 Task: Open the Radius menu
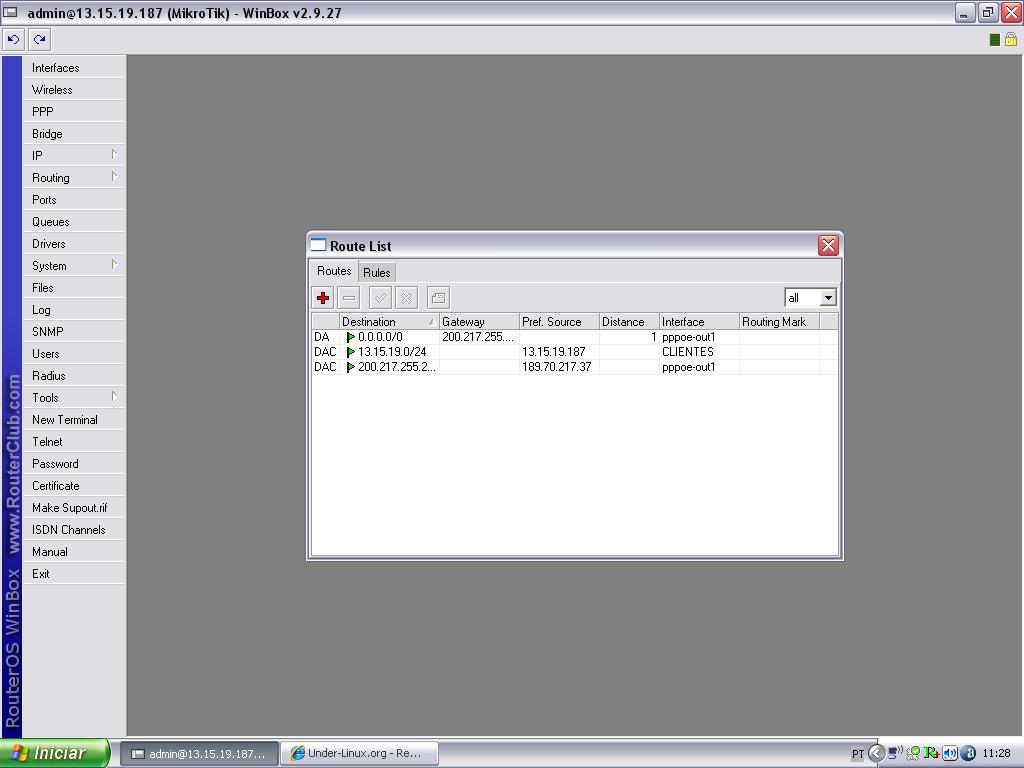pyautogui.click(x=73, y=376)
